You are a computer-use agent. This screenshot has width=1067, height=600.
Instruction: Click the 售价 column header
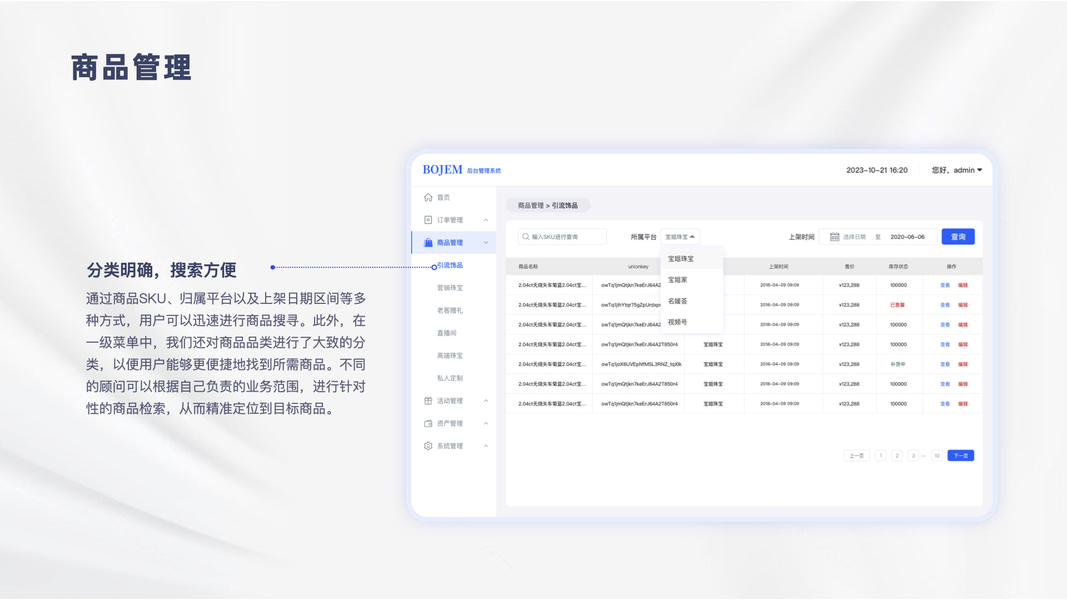(x=849, y=267)
